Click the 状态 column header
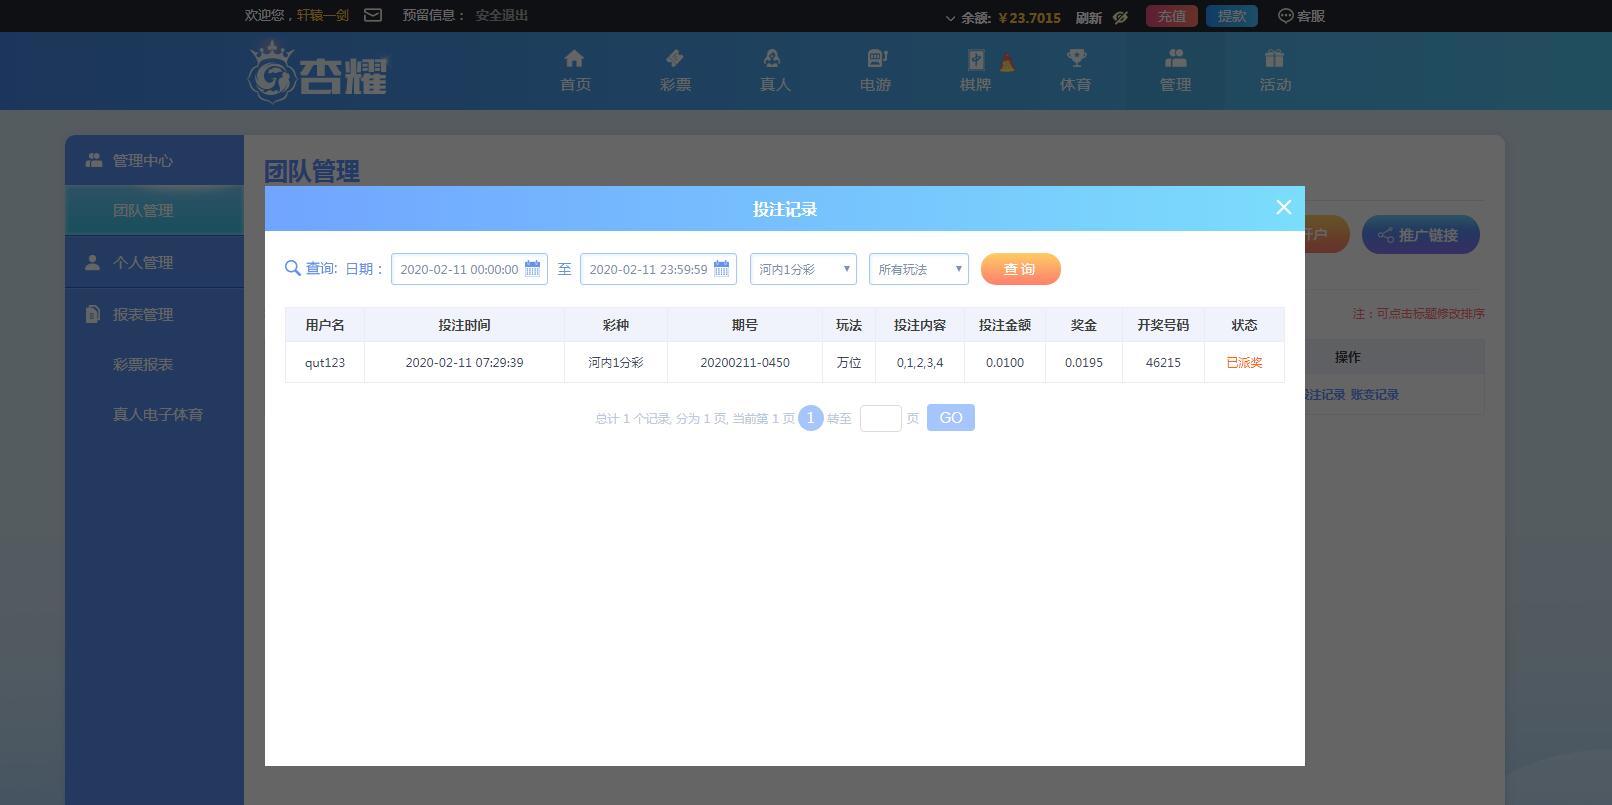The height and width of the screenshot is (805, 1612). pos(1245,325)
